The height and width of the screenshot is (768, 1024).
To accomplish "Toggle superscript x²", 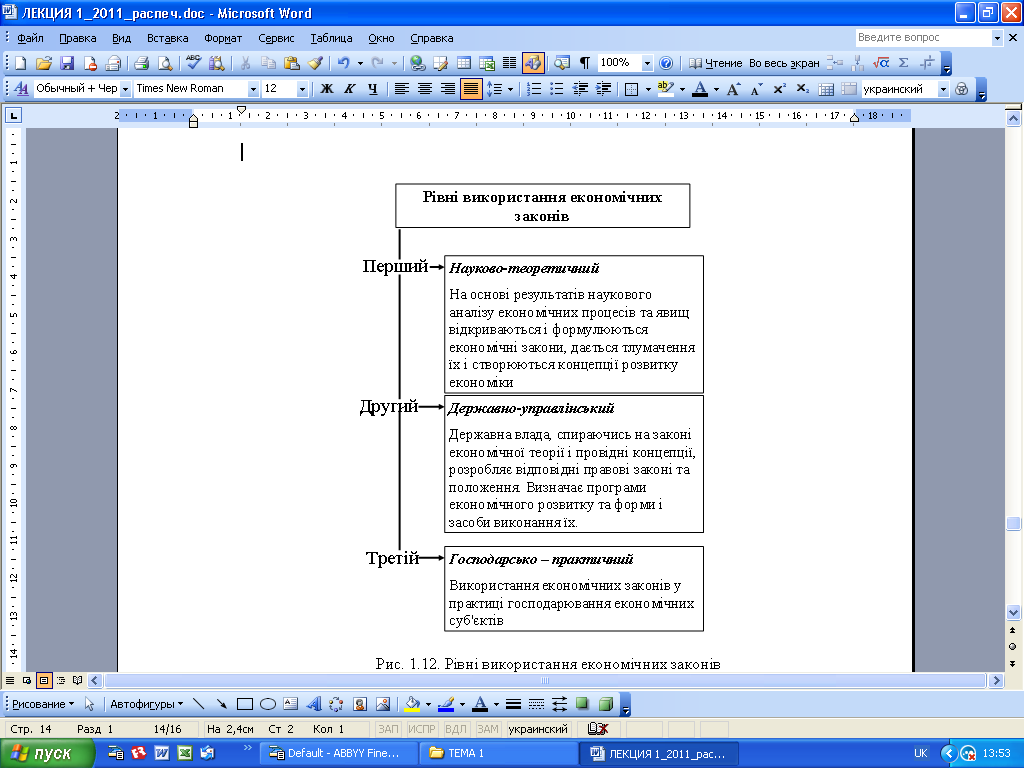I will [x=779, y=89].
